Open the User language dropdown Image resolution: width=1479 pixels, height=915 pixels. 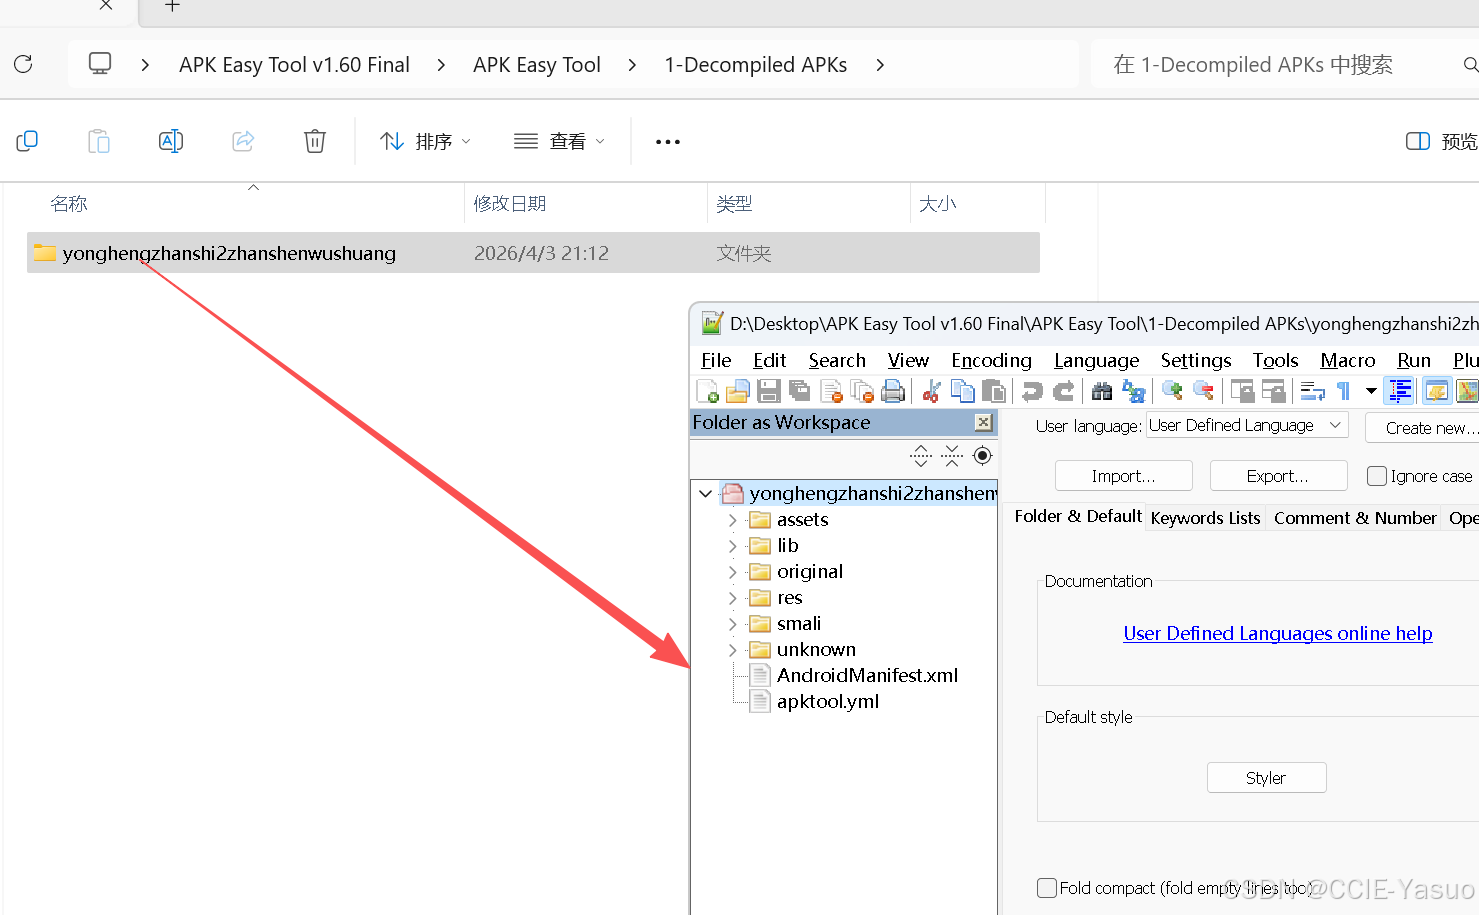(1247, 425)
